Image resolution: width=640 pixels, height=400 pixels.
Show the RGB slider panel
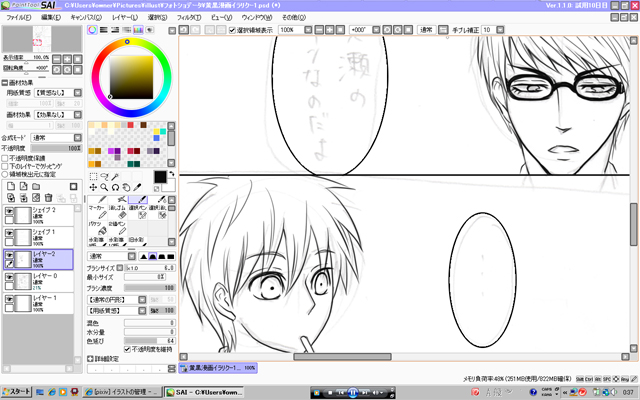[104, 30]
